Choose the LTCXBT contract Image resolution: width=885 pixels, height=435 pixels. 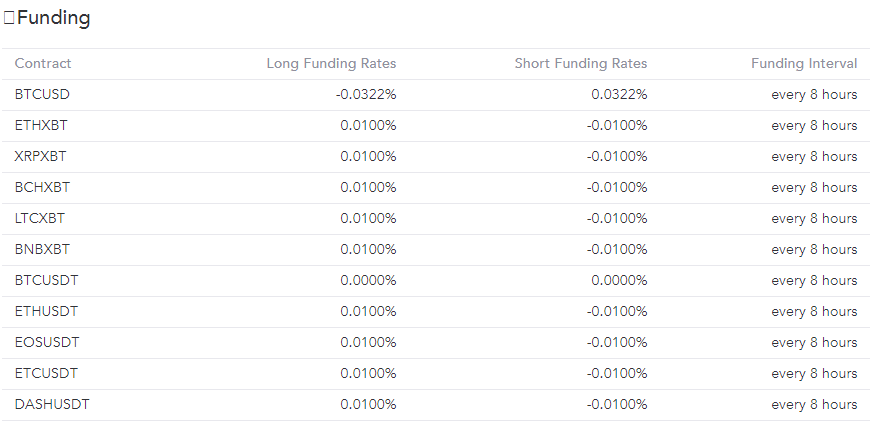(x=40, y=218)
